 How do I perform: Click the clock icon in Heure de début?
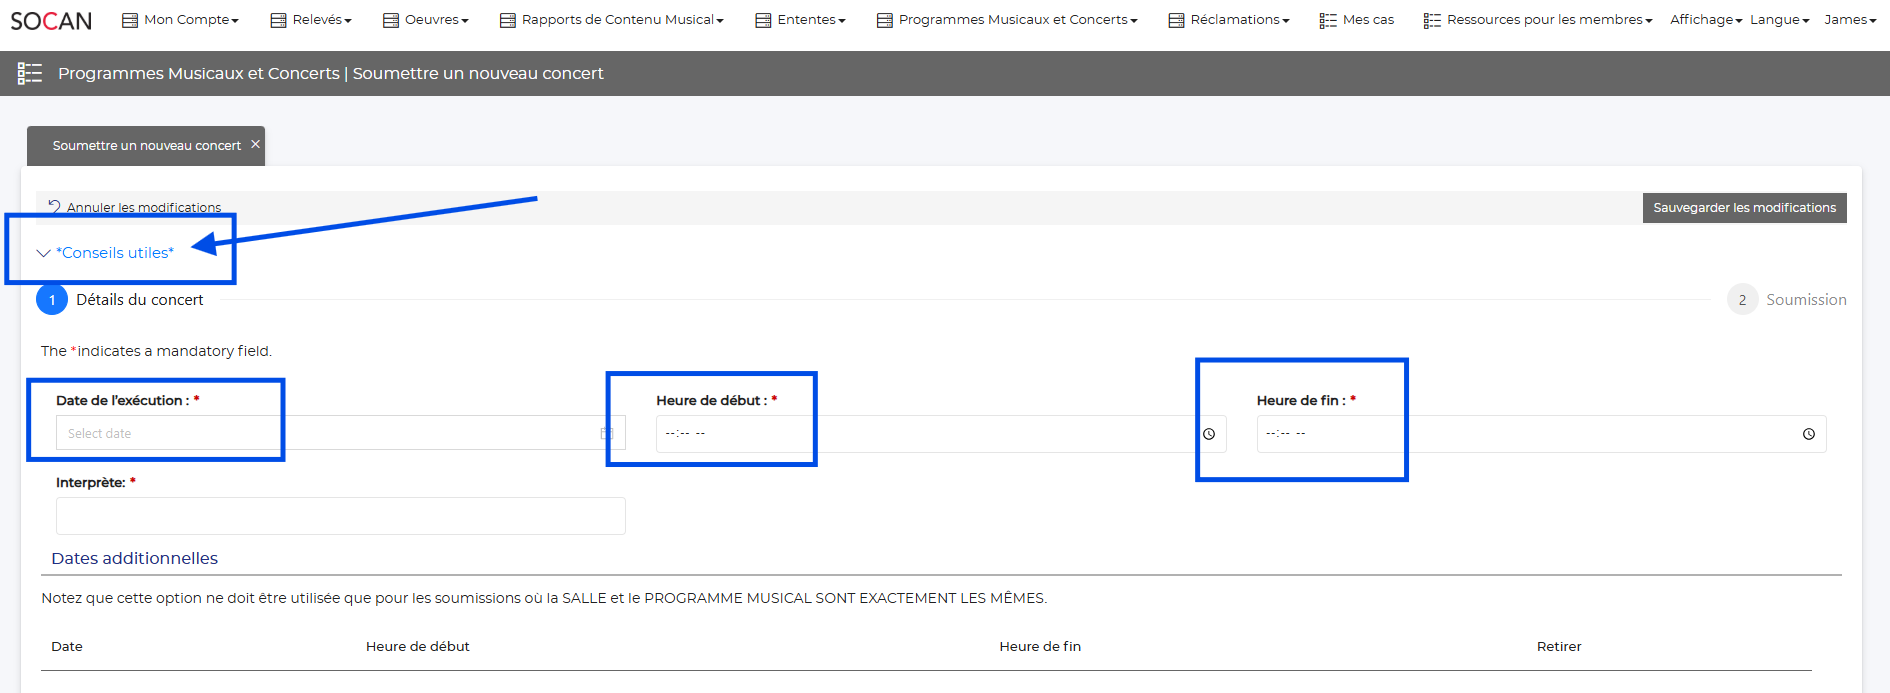click(1208, 434)
